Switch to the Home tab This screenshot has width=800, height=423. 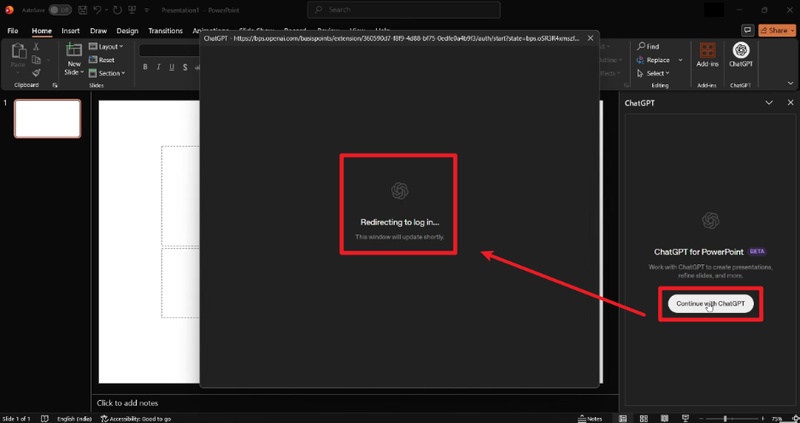(x=41, y=31)
